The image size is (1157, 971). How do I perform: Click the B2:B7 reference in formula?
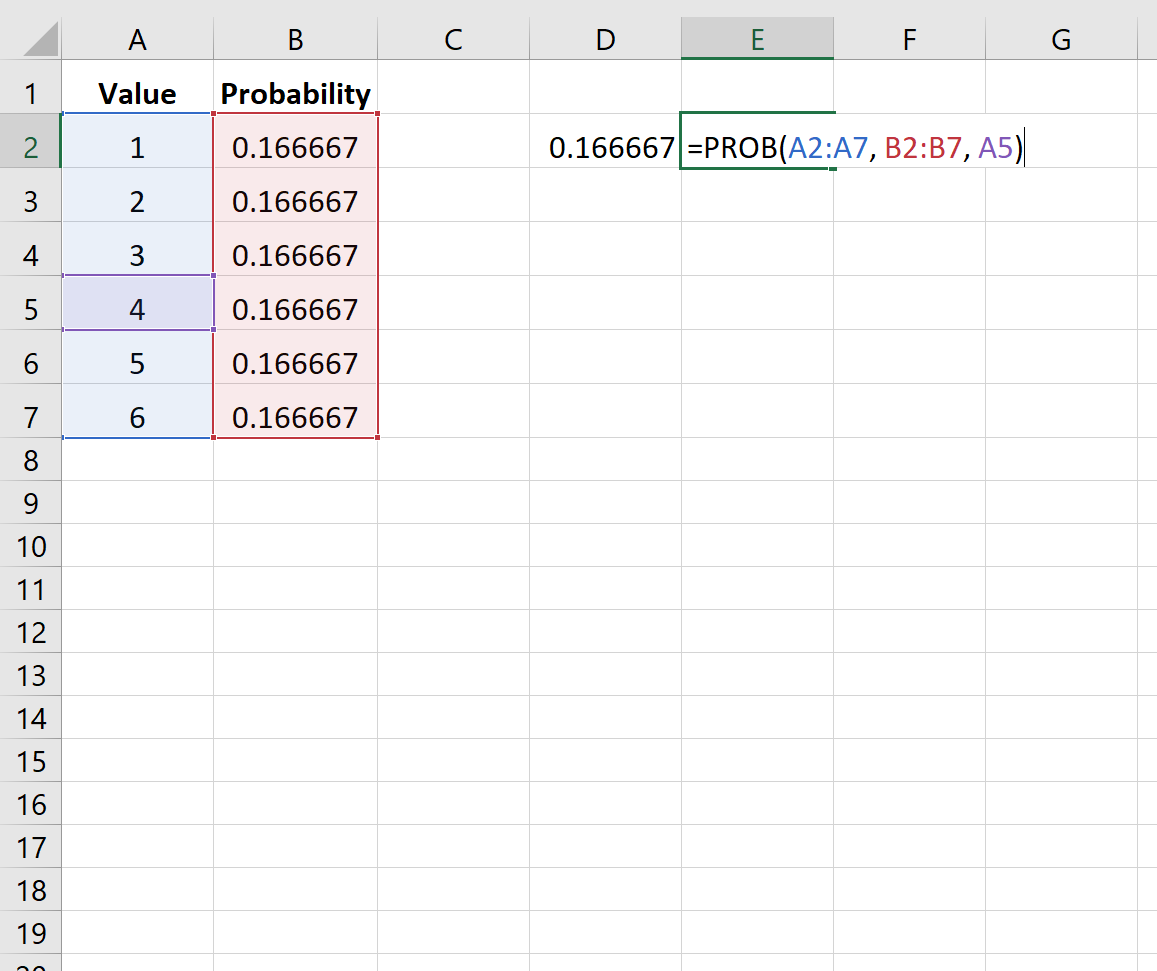click(x=924, y=148)
